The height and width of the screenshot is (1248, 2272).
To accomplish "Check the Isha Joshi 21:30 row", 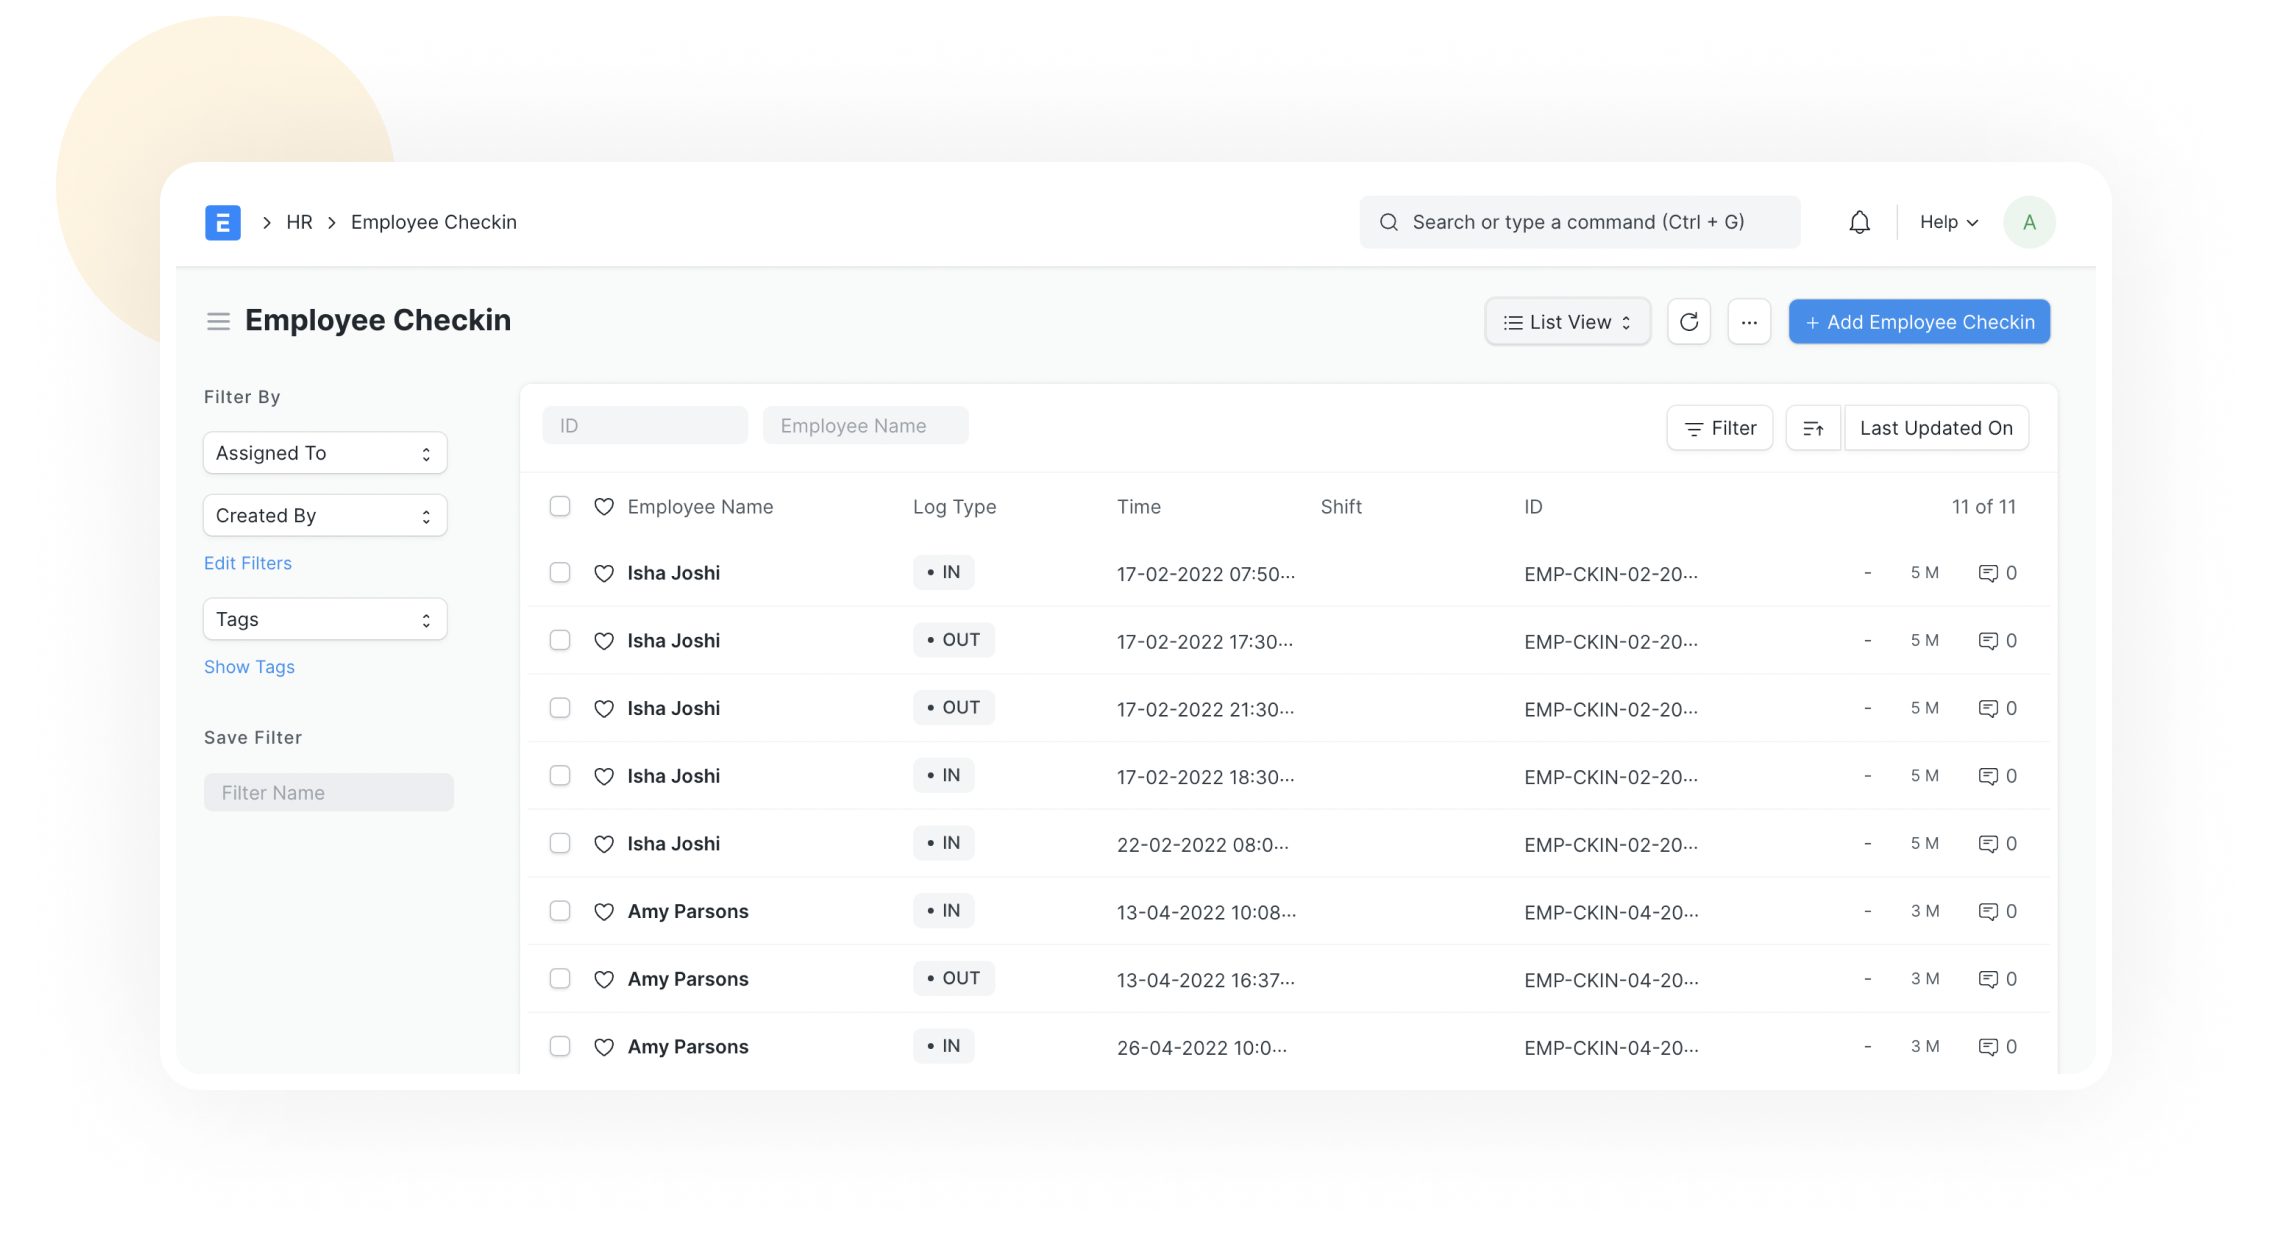I will [560, 708].
